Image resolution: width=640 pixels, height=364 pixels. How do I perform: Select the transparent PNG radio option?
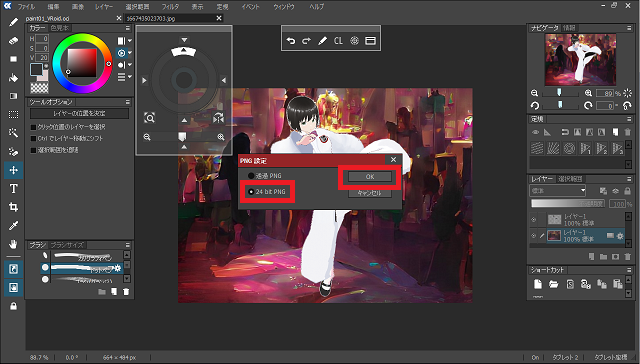tap(251, 176)
